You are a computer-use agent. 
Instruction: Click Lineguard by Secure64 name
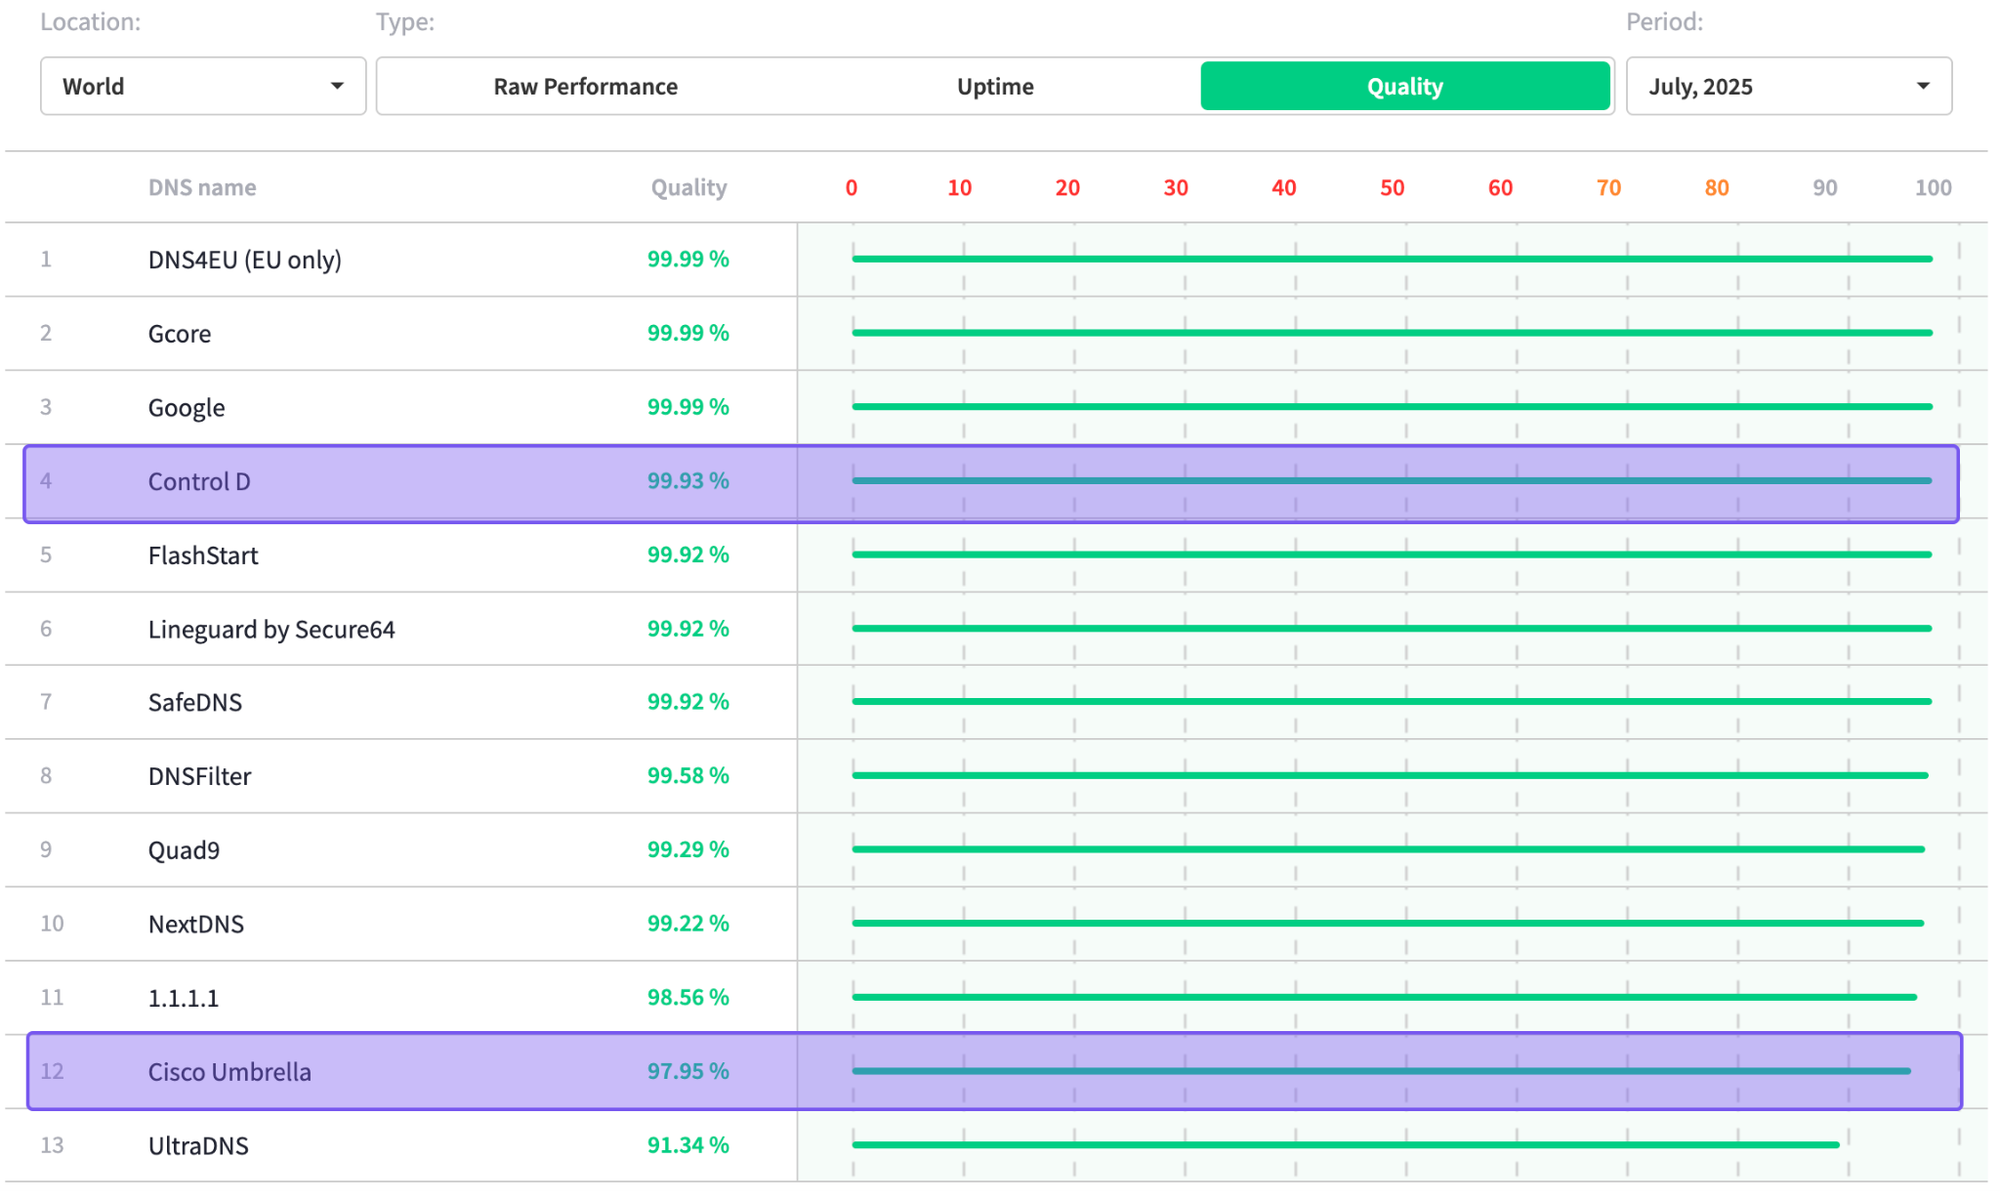pos(271,629)
